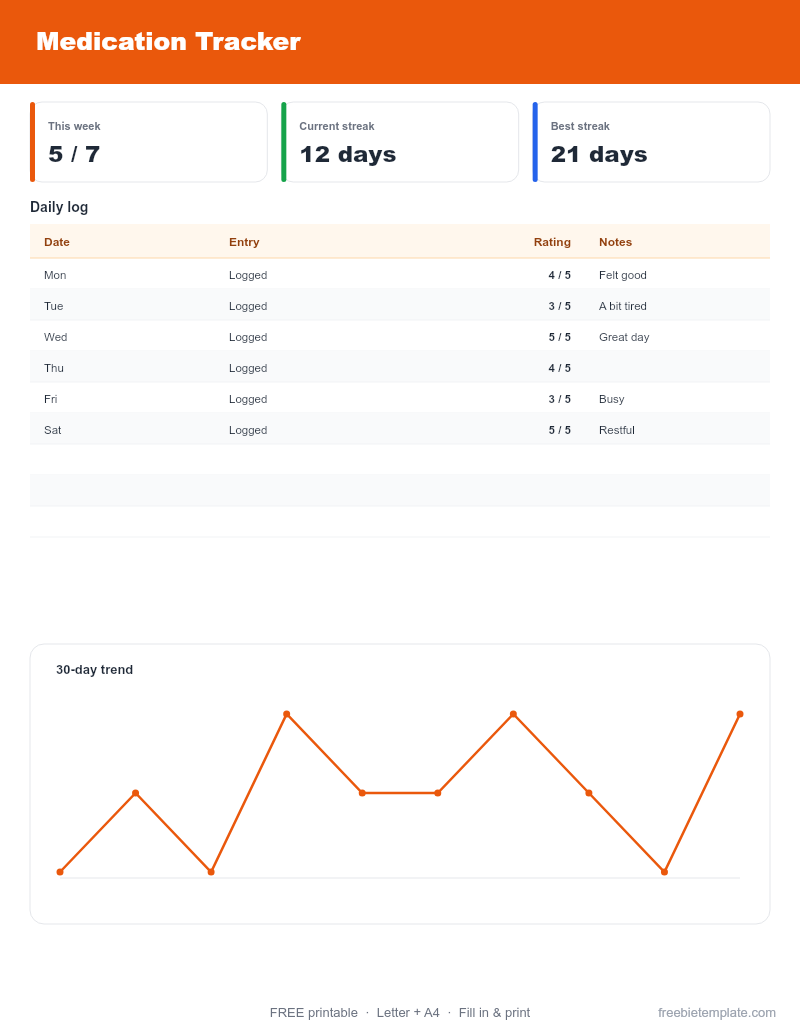Select the Current streak 12 days card
The width and height of the screenshot is (800, 1035).
tap(400, 142)
